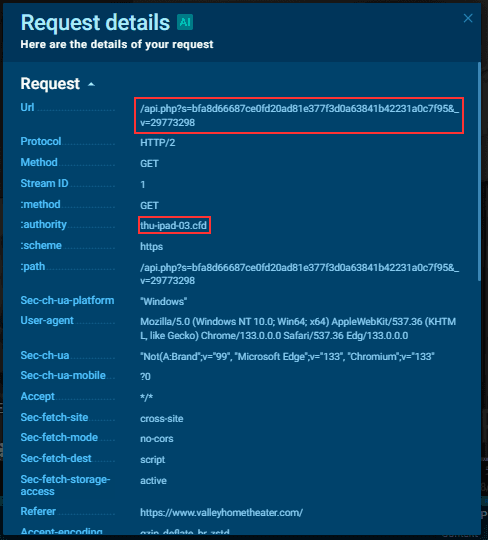The image size is (488, 540).
Task: Click the Url field label
Action: 27,107
